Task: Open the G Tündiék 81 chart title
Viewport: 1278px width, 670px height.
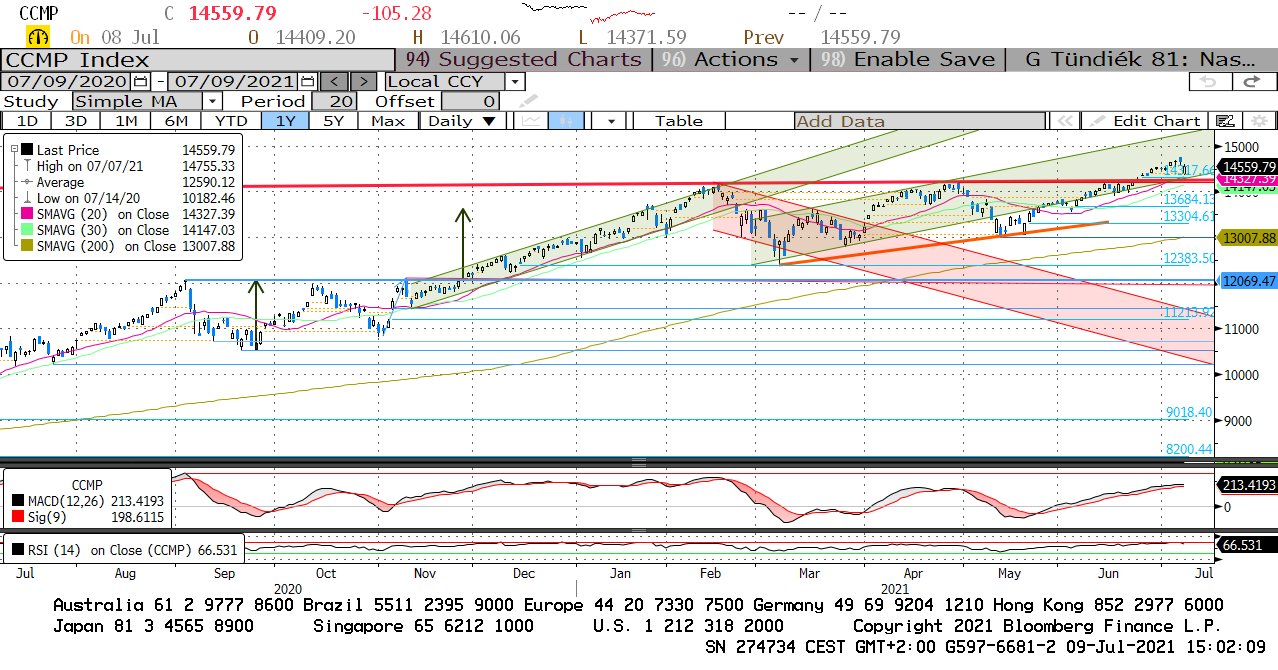Action: (1143, 59)
